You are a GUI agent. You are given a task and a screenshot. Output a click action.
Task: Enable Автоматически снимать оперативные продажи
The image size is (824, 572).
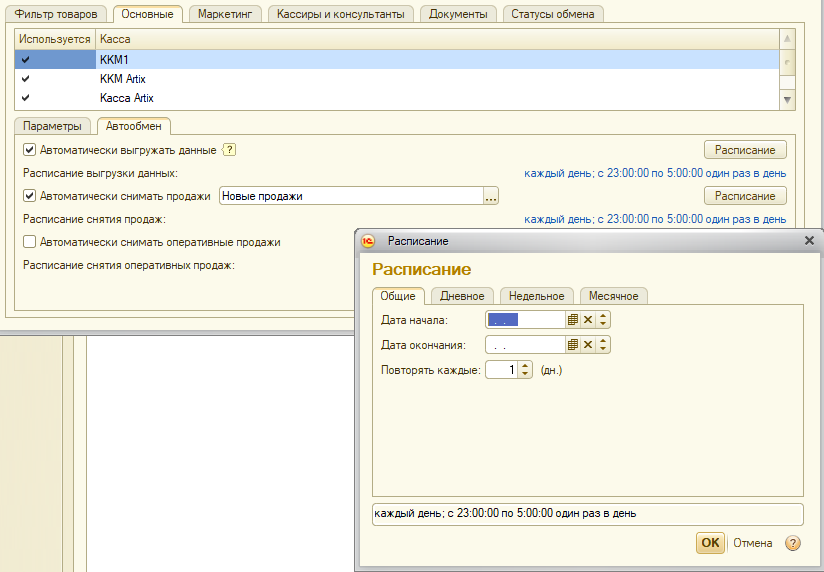pos(30,242)
